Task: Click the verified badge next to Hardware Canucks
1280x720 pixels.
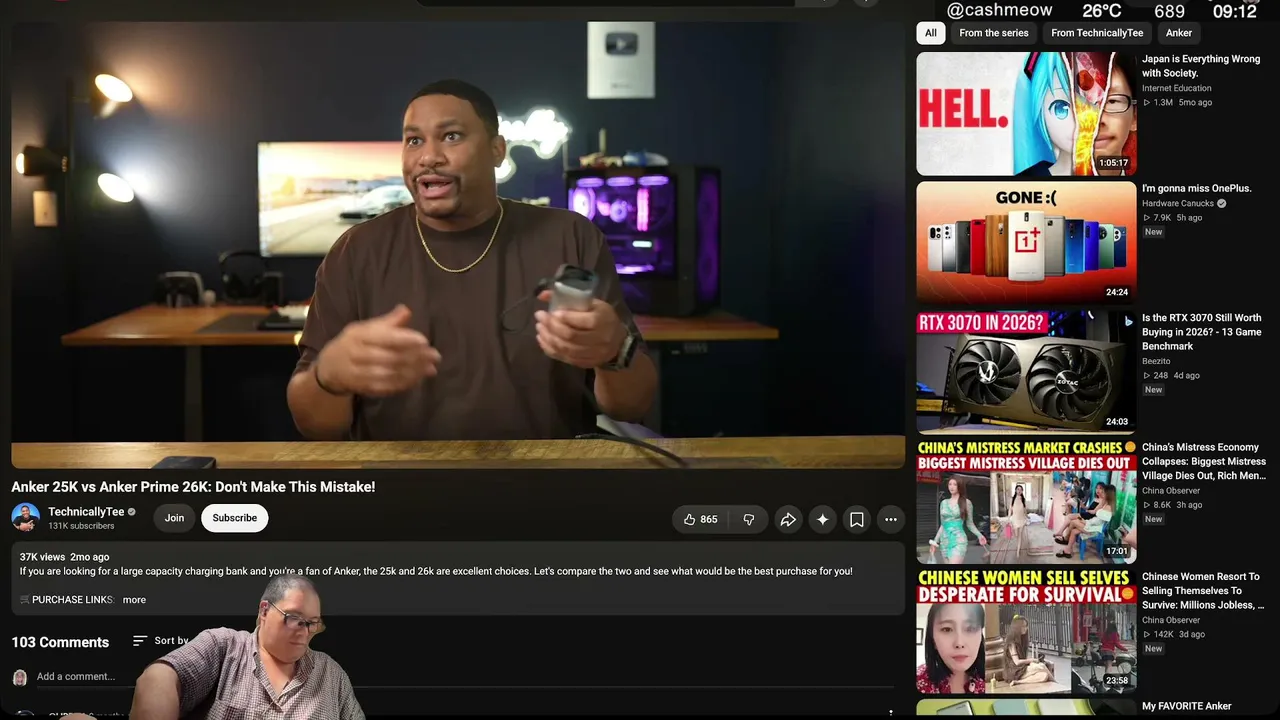Action: pos(1222,203)
